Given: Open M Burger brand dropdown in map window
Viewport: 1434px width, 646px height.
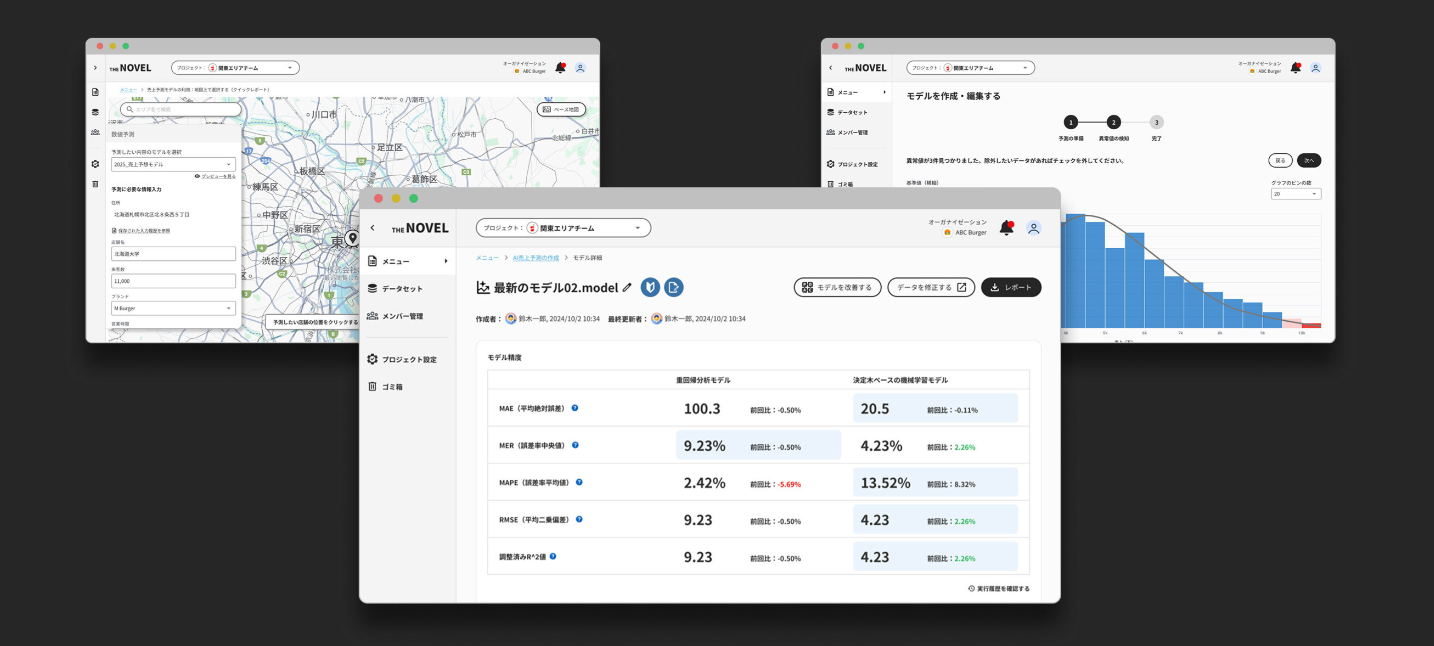Looking at the screenshot, I should point(173,308).
